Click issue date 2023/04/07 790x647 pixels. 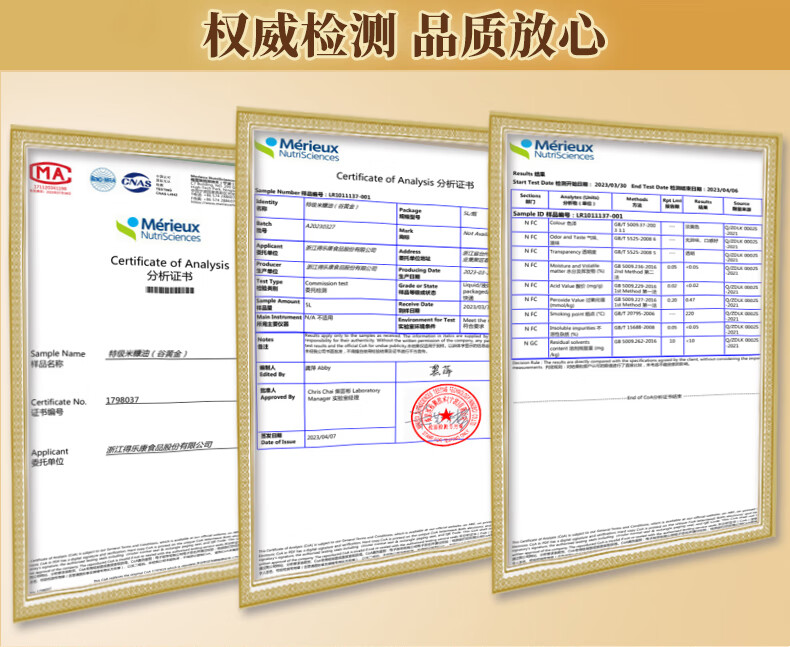[x=321, y=437]
